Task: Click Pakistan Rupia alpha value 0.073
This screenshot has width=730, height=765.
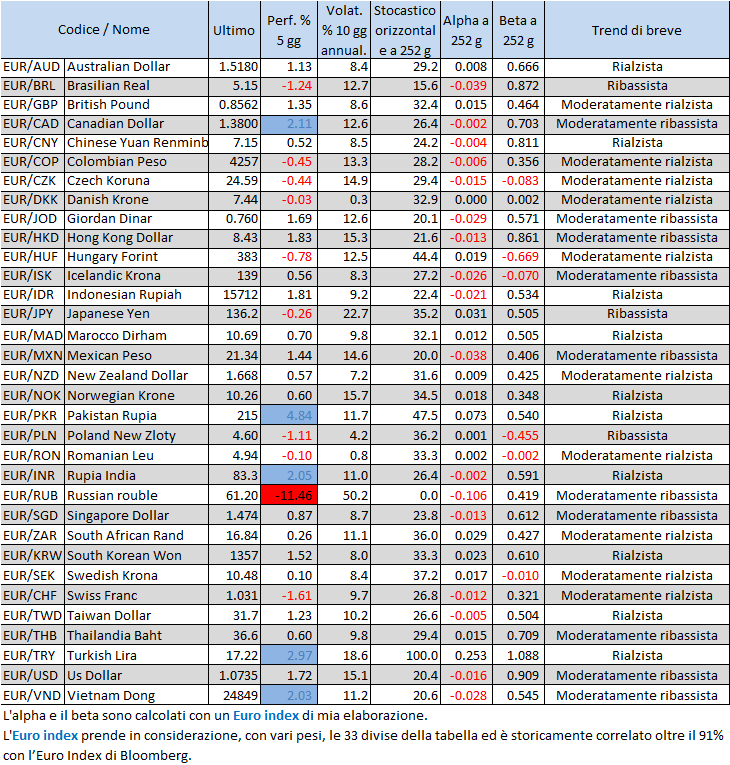Action: pyautogui.click(x=466, y=416)
